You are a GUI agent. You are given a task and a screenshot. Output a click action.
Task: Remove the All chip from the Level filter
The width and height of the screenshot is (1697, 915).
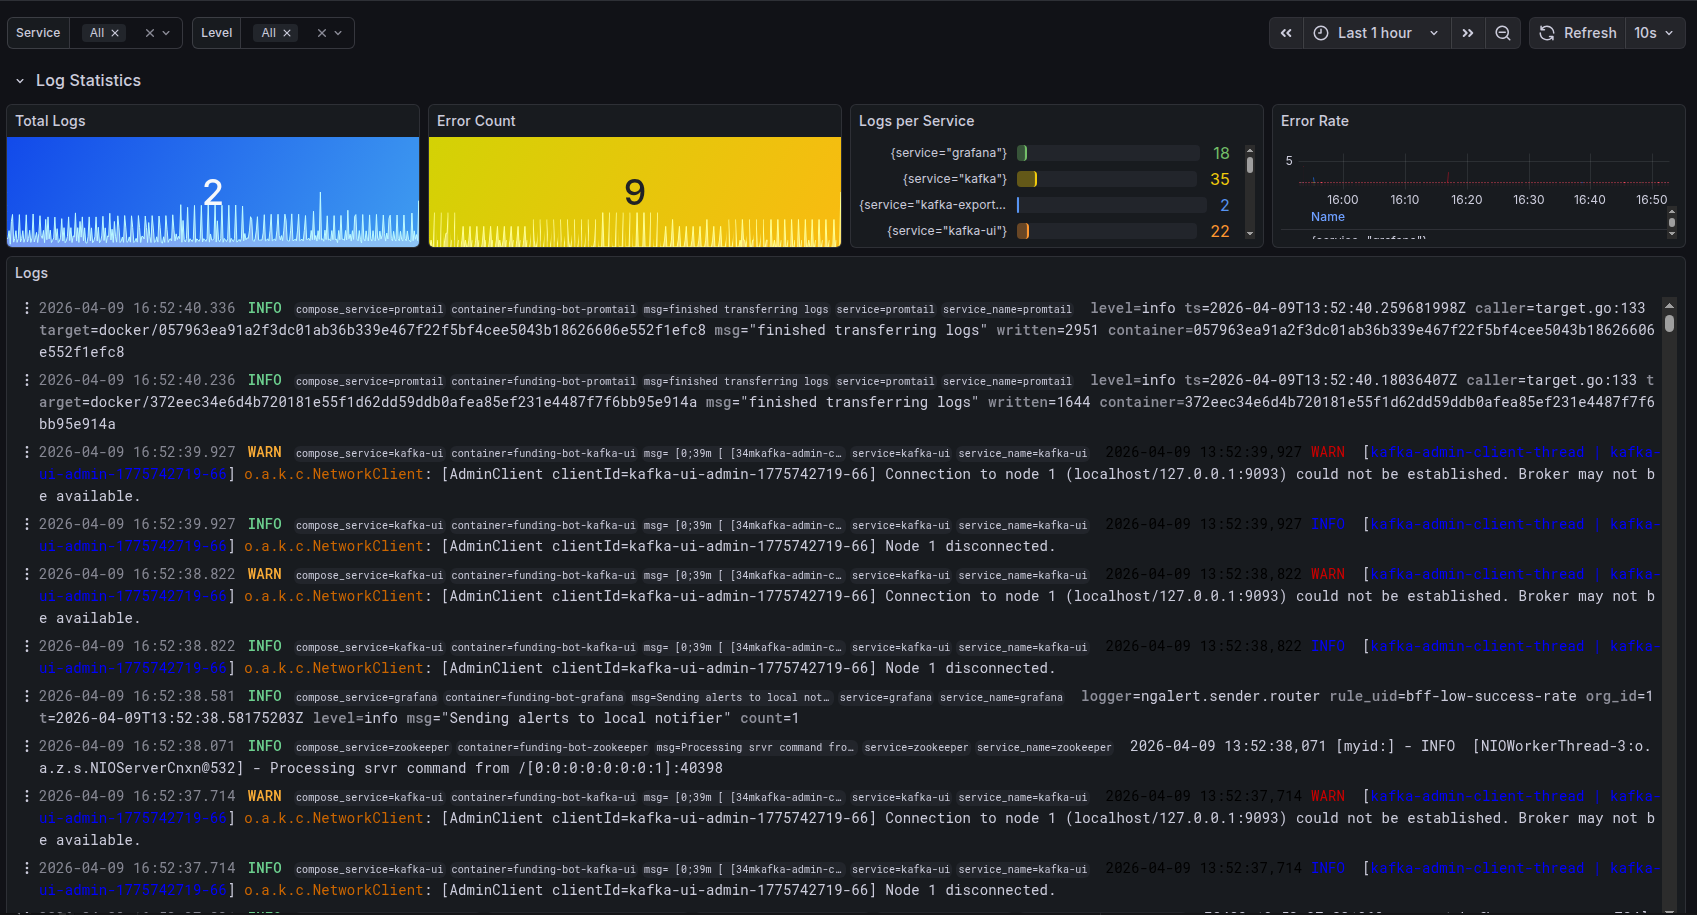(x=287, y=33)
